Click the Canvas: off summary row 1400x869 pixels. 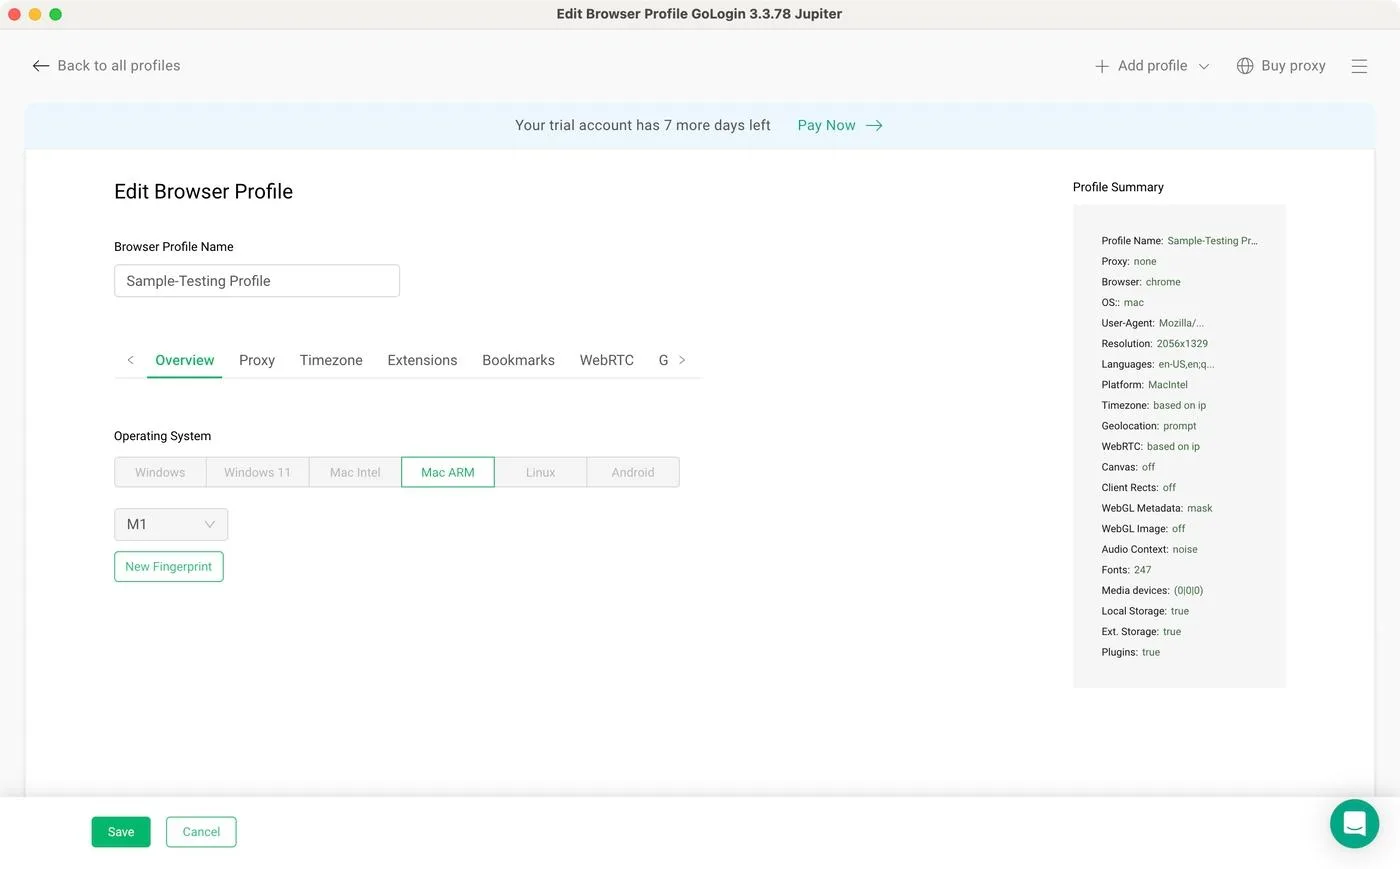click(1128, 468)
